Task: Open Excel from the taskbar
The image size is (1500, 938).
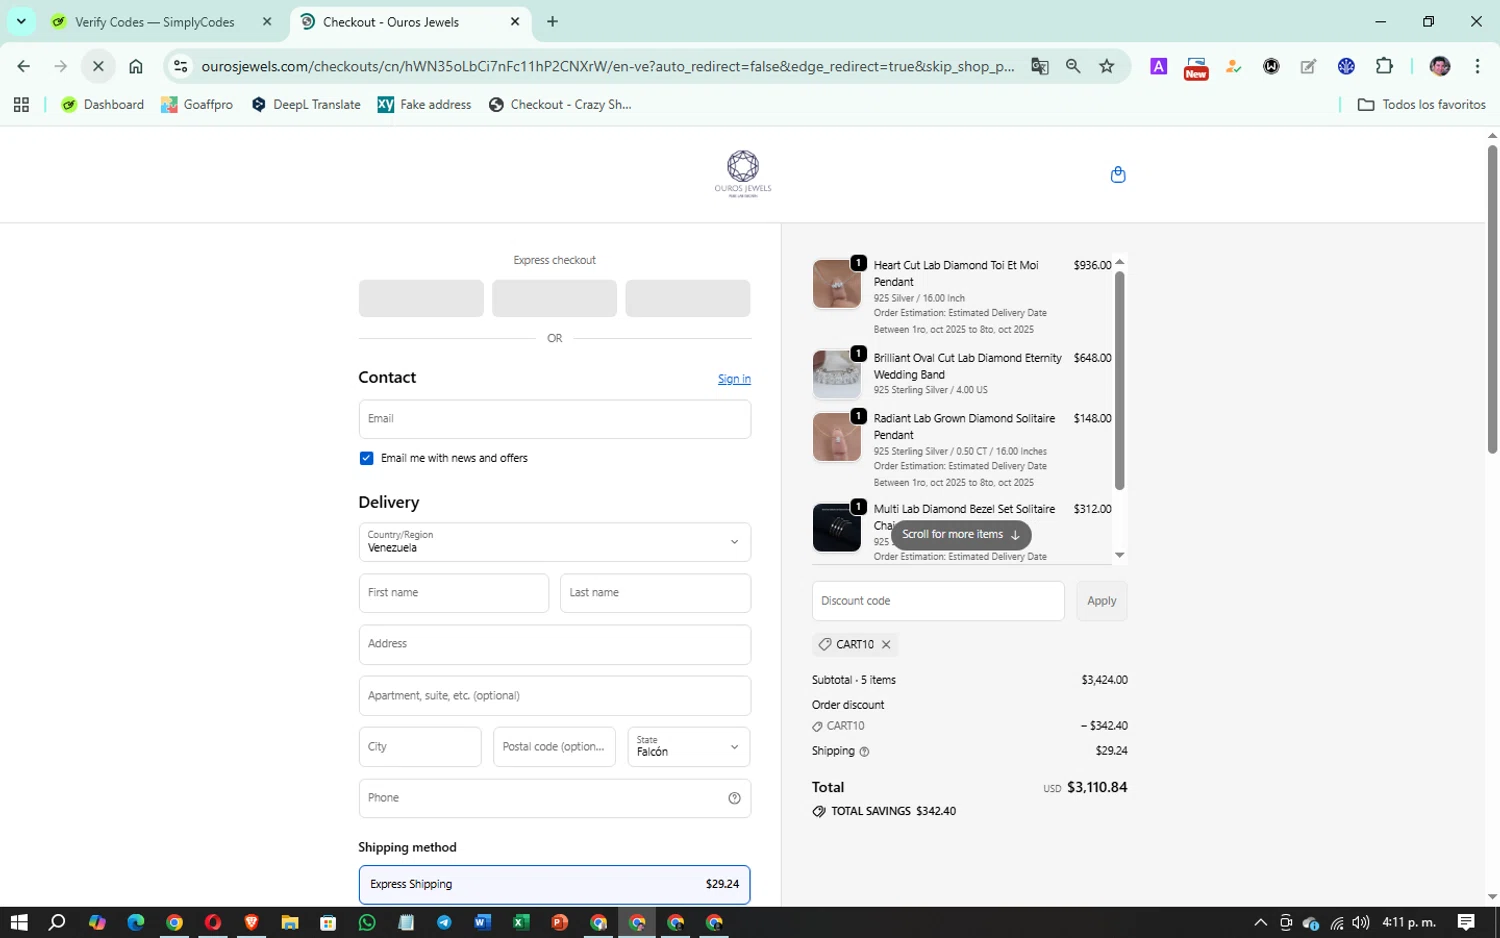Action: [521, 922]
